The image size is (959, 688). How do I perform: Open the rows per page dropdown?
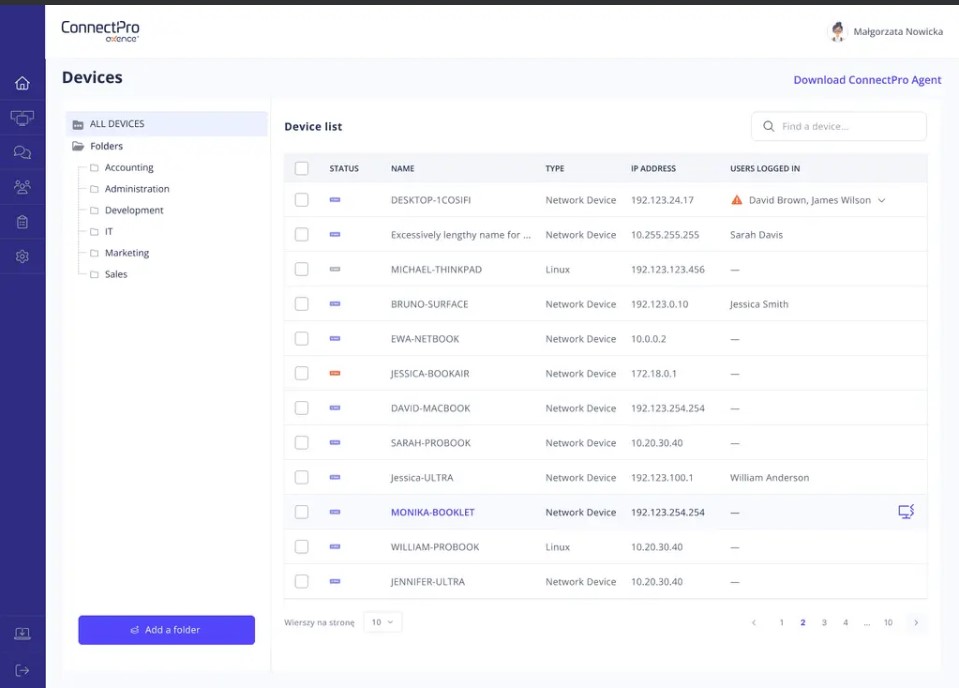(x=382, y=622)
